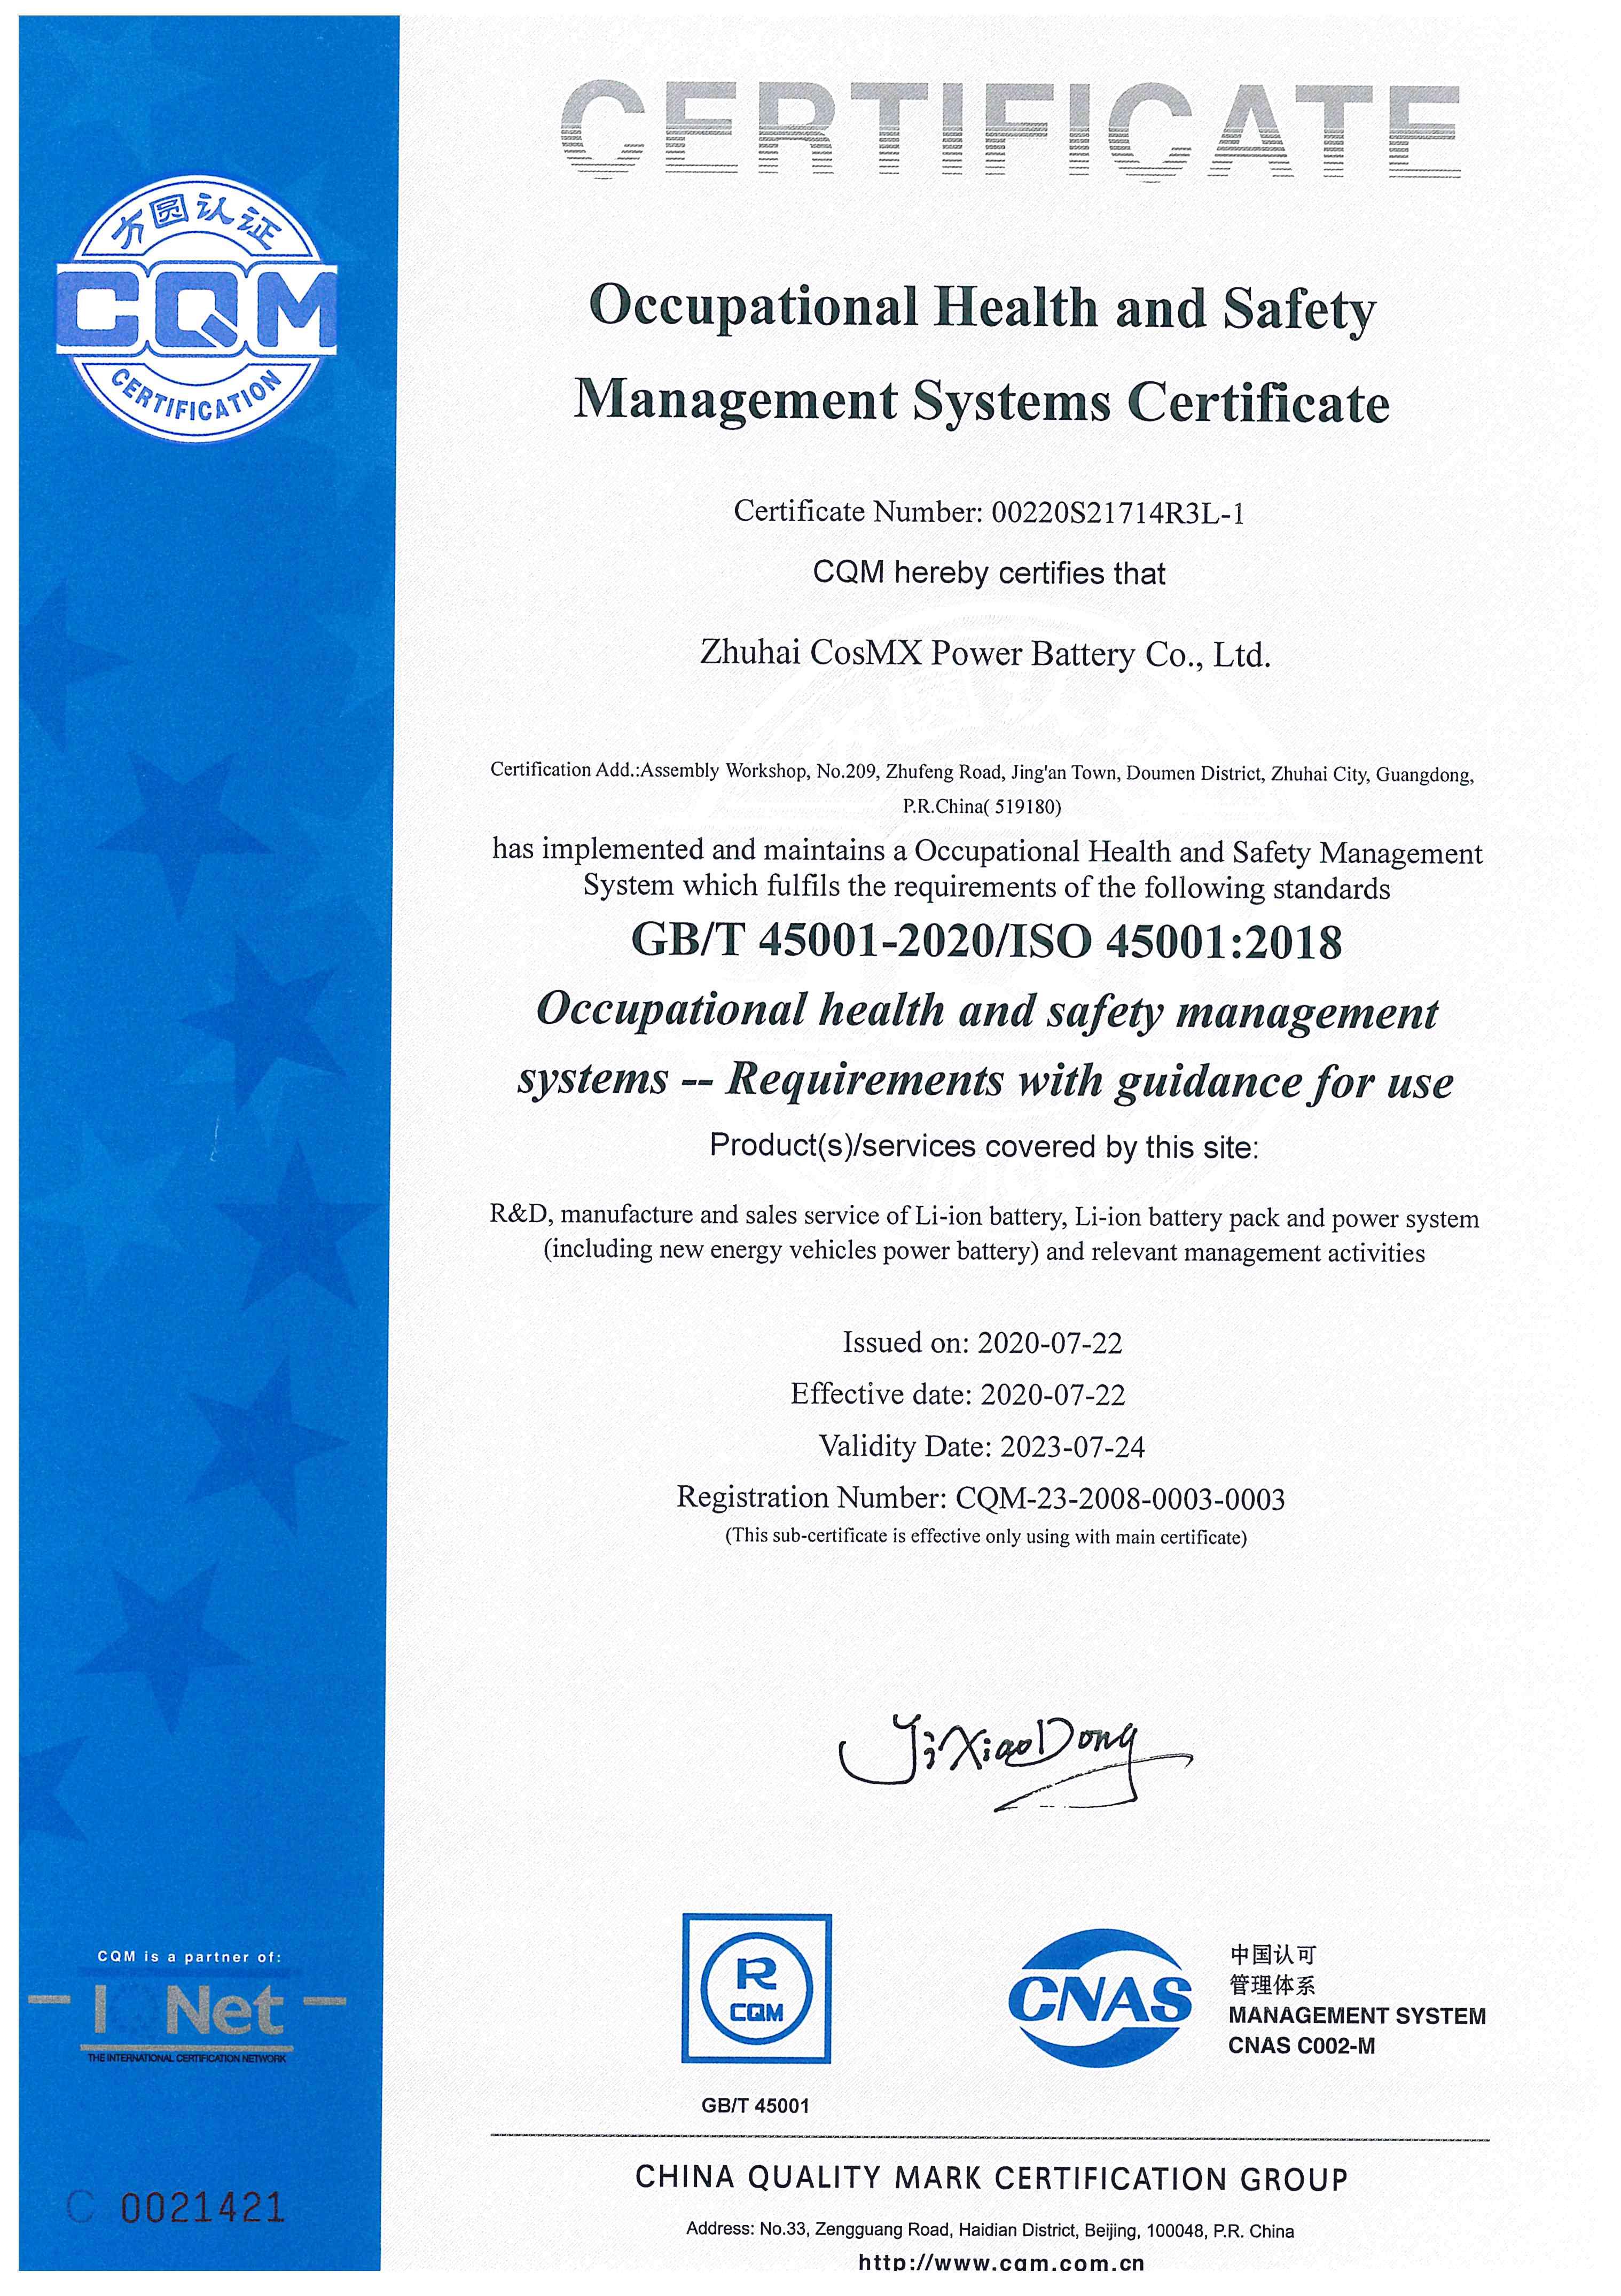Select company name Zhuhai CosMX Power Battery
This screenshot has width=1621, height=2296.
(x=985, y=655)
